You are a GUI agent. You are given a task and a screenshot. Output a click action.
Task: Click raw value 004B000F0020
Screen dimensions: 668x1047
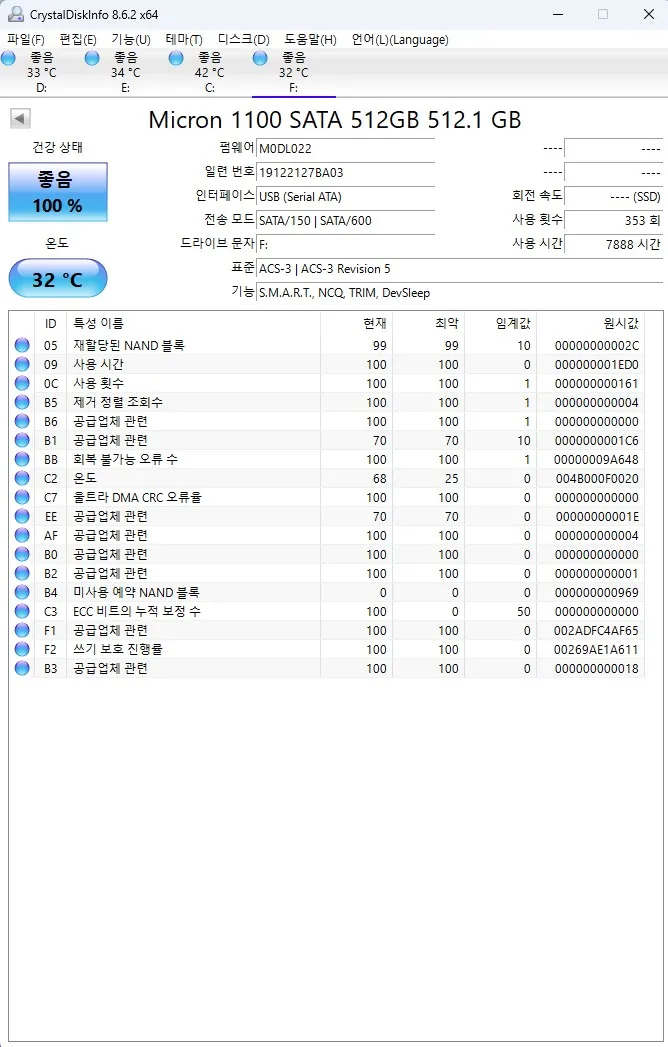(597, 478)
